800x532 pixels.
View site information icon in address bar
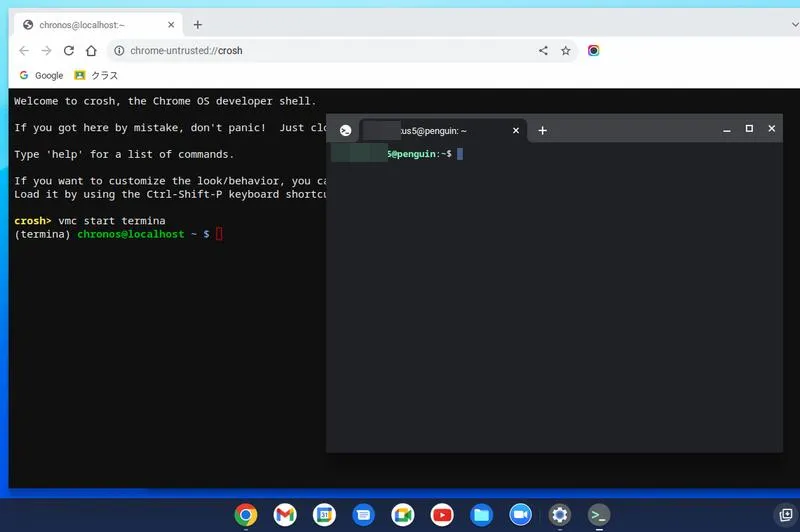click(119, 50)
